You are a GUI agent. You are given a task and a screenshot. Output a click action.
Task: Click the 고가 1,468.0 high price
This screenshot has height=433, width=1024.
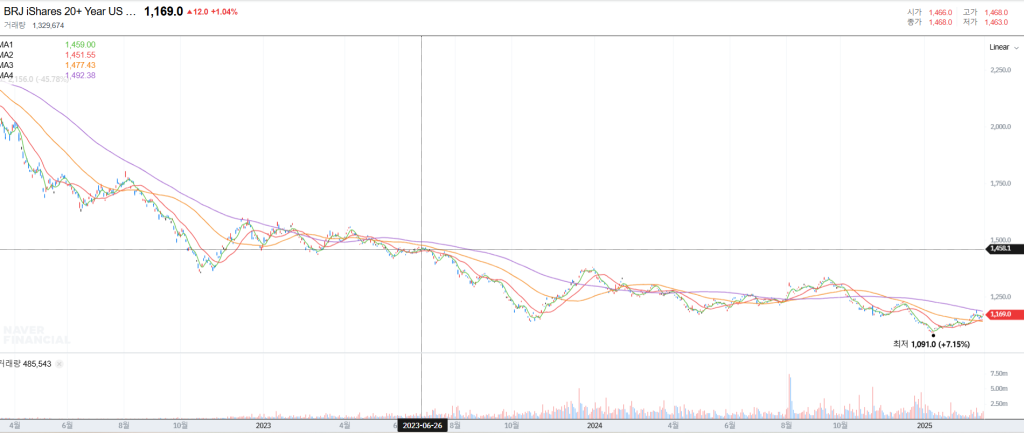pyautogui.click(x=986, y=12)
